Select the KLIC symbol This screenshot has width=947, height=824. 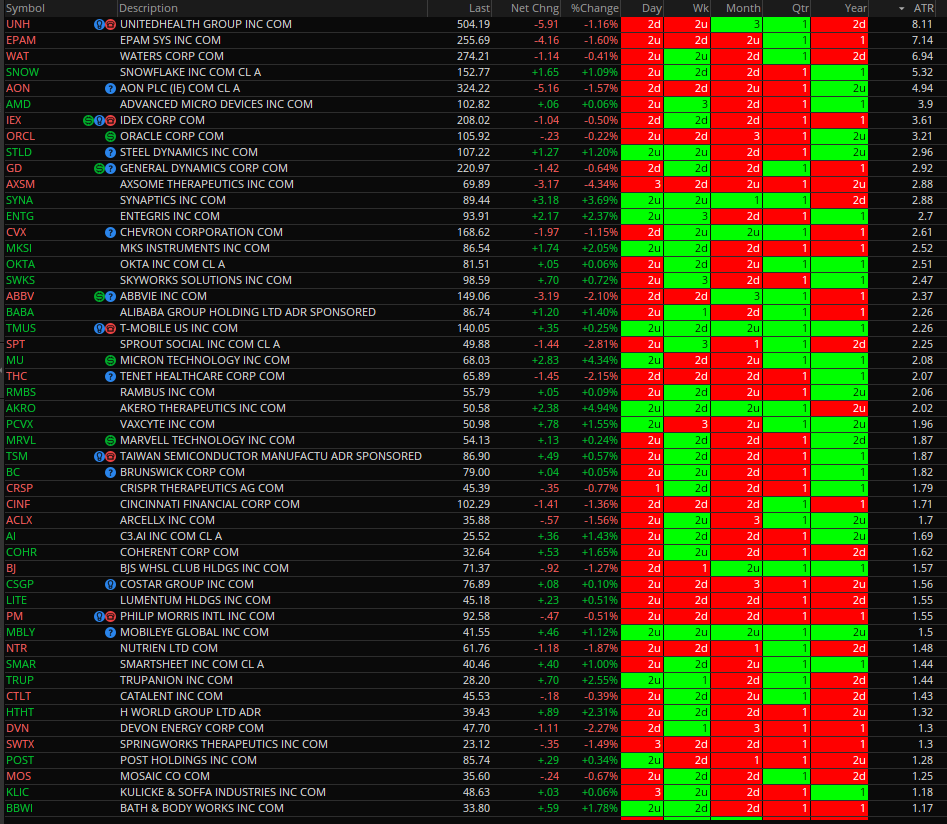(x=18, y=793)
